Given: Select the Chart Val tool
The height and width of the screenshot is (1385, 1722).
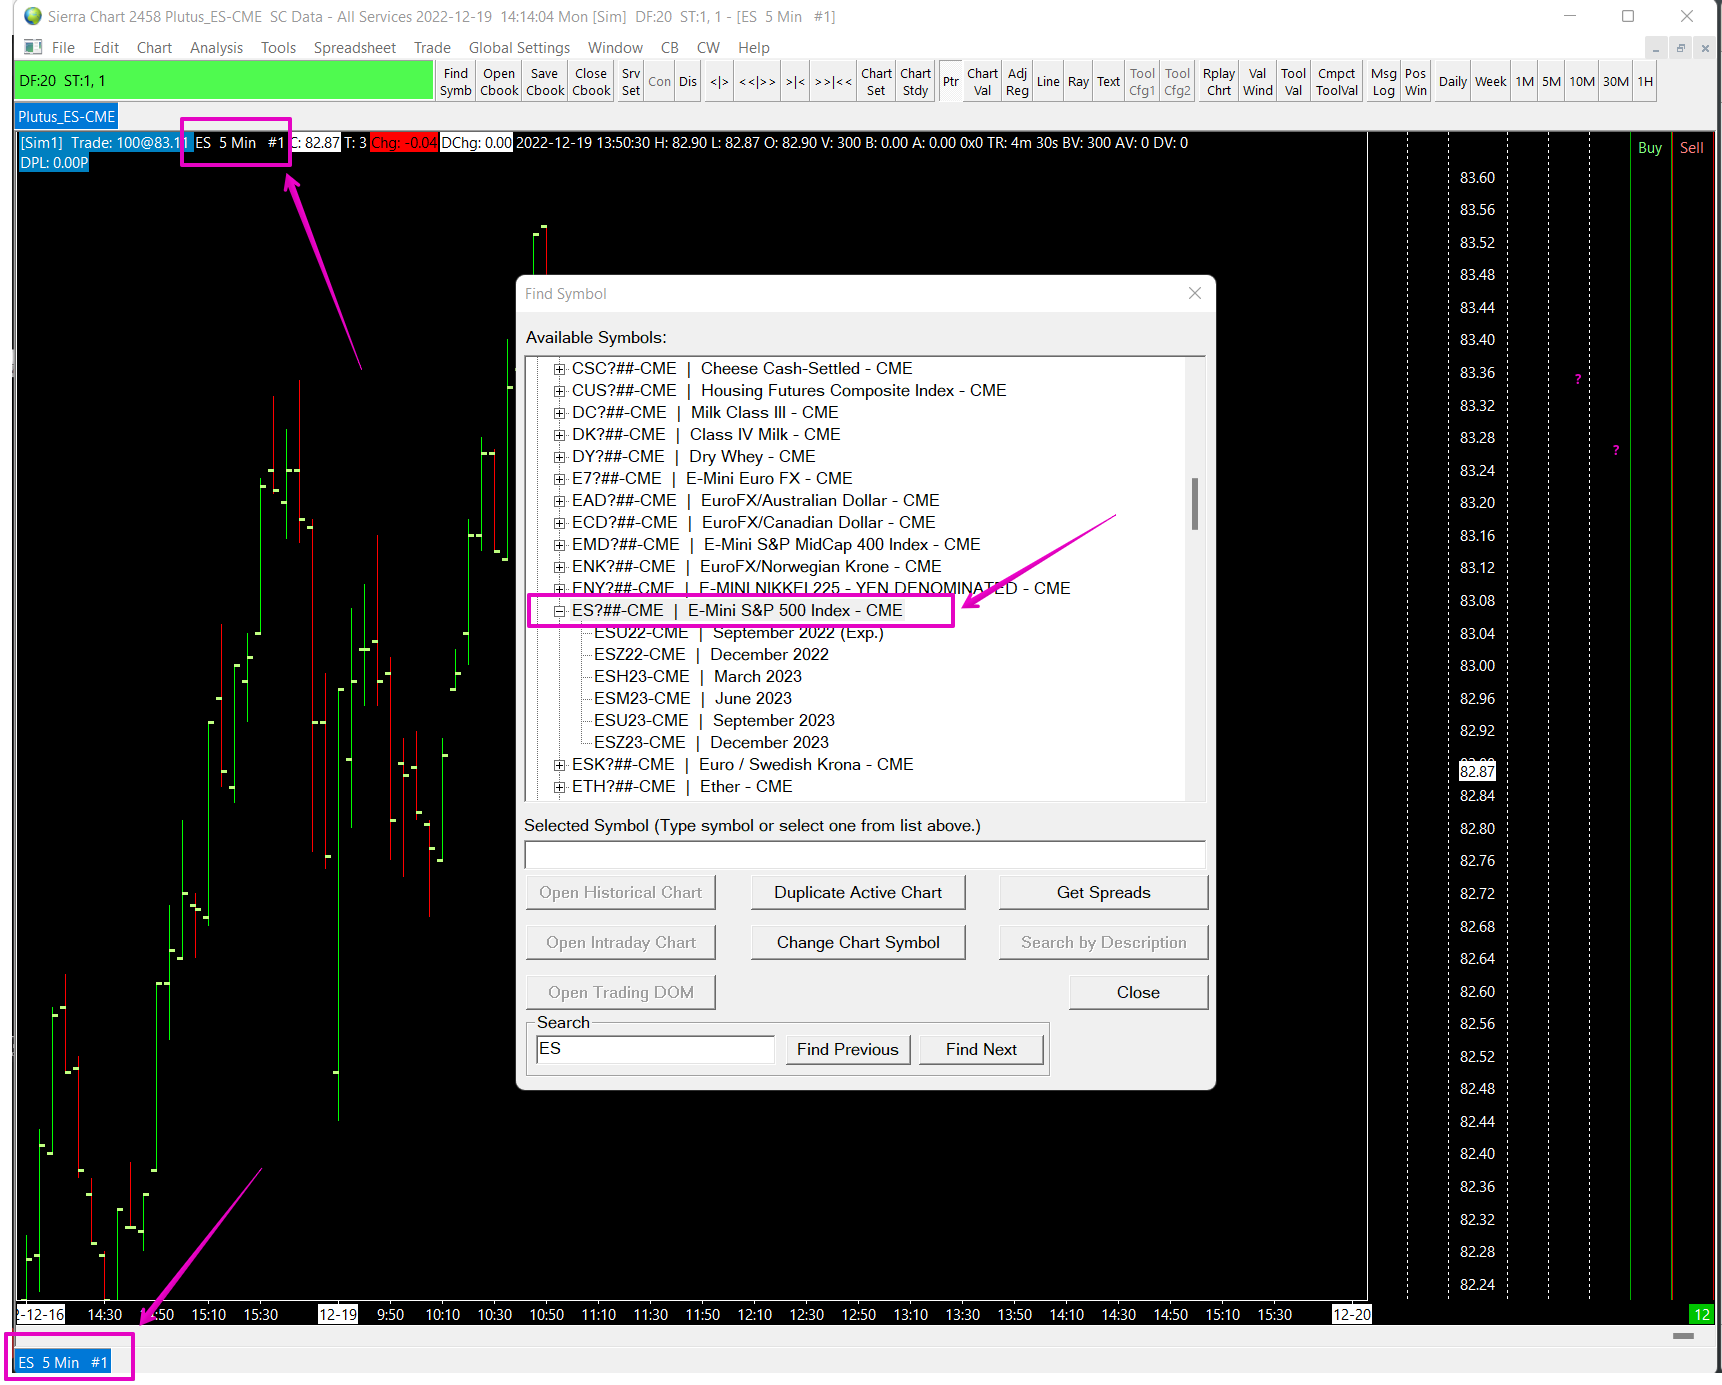Looking at the screenshot, I should click(x=982, y=82).
